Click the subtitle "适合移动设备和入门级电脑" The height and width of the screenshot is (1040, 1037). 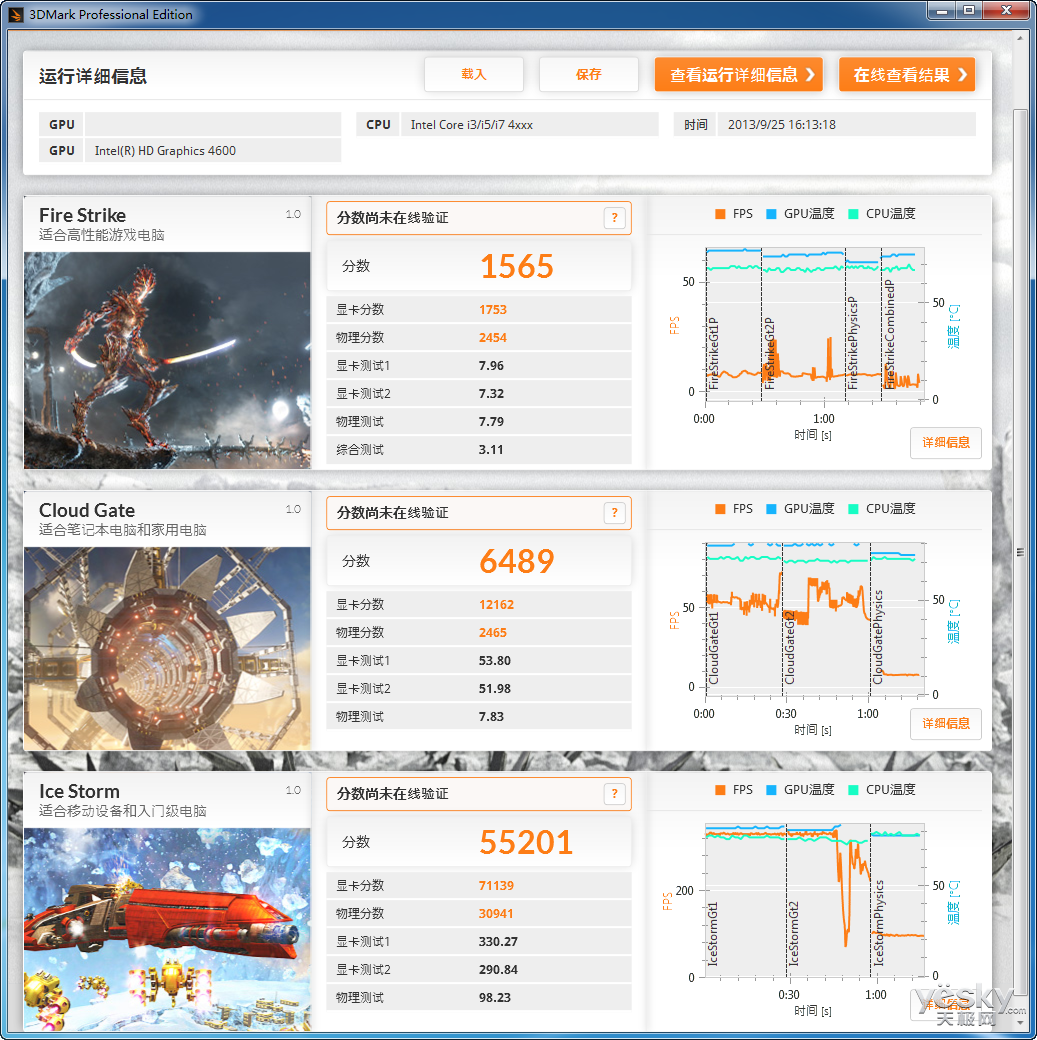[x=123, y=811]
